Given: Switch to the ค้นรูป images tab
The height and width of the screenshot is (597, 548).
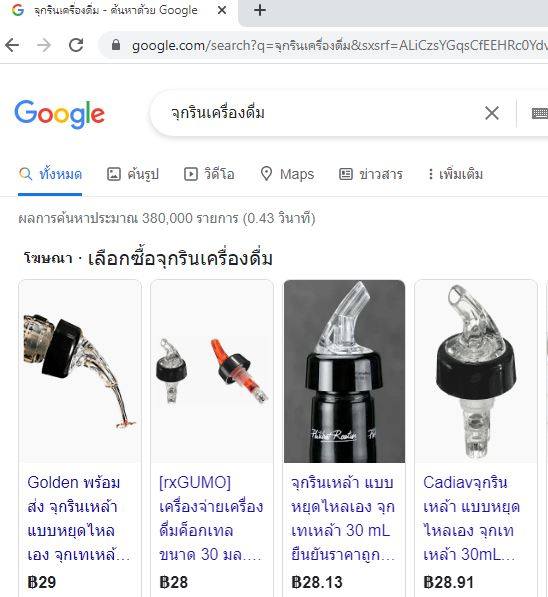Looking at the screenshot, I should click(133, 174).
